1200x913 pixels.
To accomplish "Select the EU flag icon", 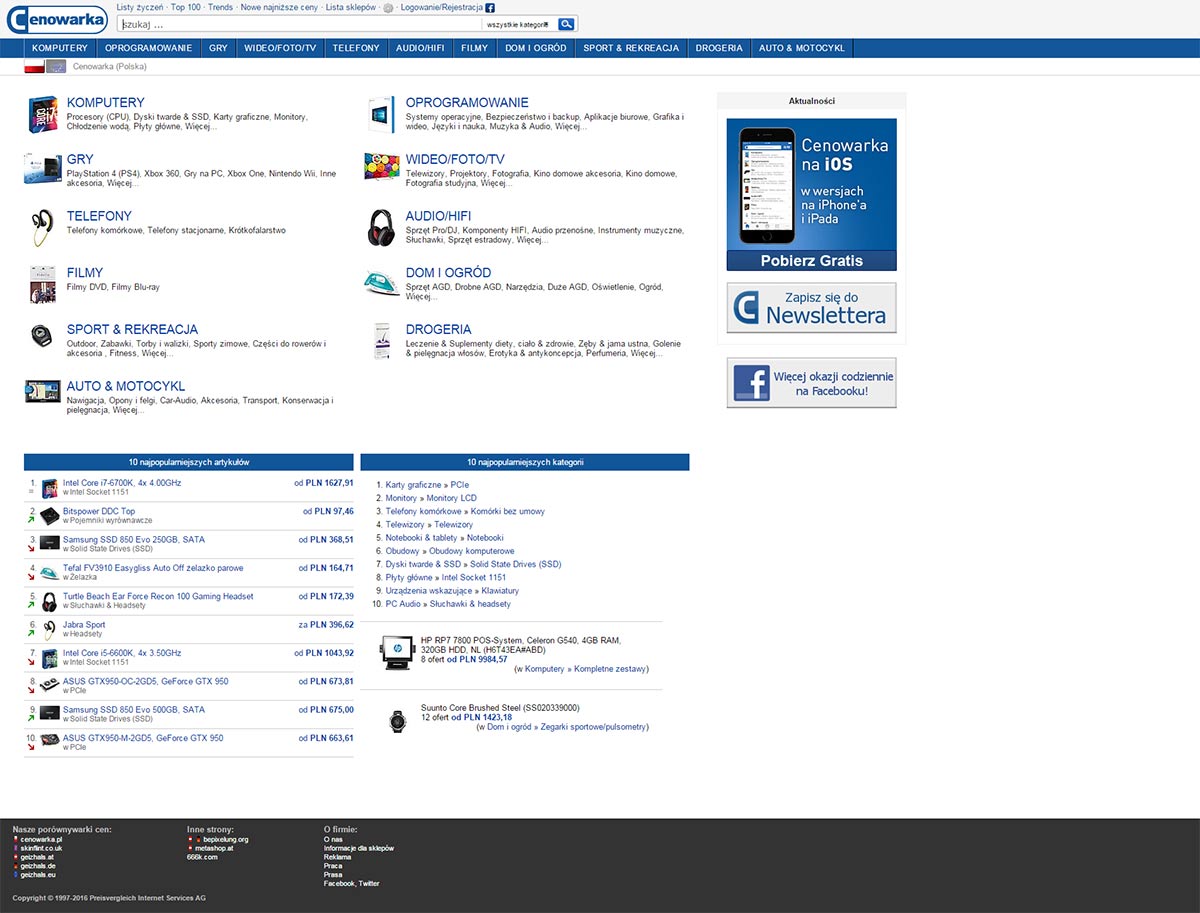I will 56,67.
